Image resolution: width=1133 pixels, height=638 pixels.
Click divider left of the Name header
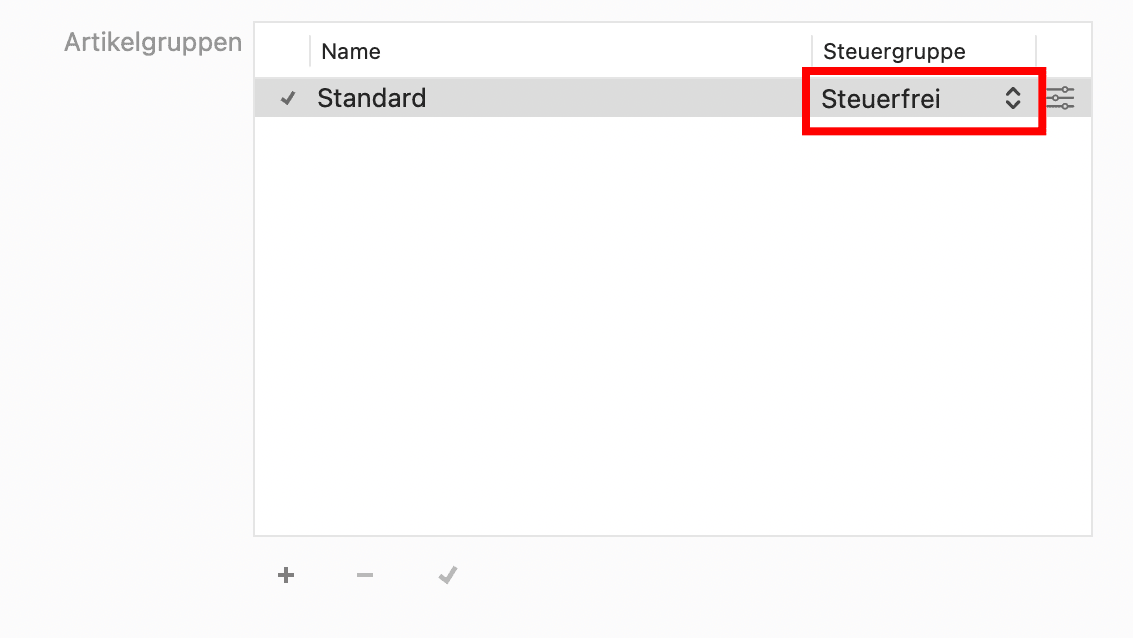pyautogui.click(x=310, y=51)
